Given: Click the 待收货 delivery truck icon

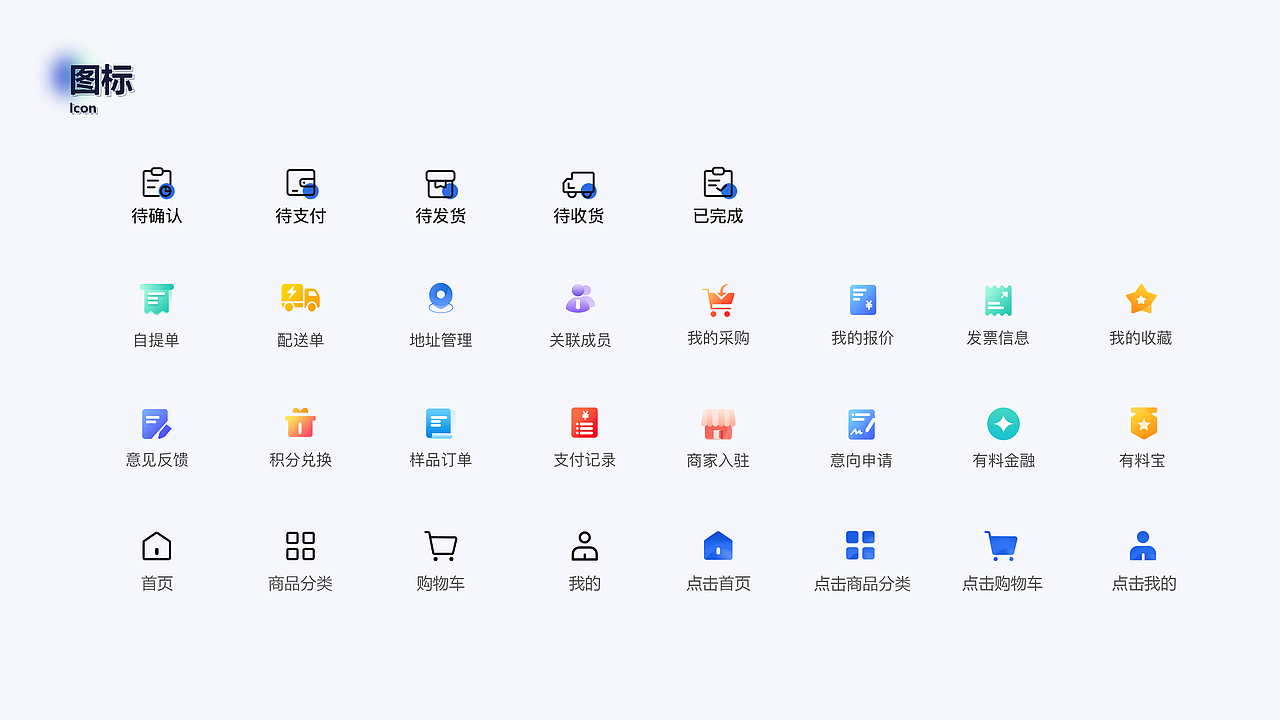Looking at the screenshot, I should [x=579, y=184].
